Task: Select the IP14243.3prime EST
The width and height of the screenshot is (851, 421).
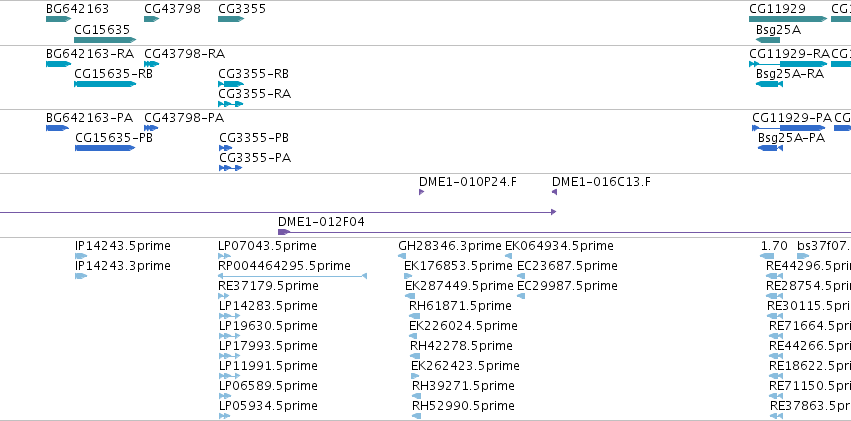Action: (x=81, y=276)
